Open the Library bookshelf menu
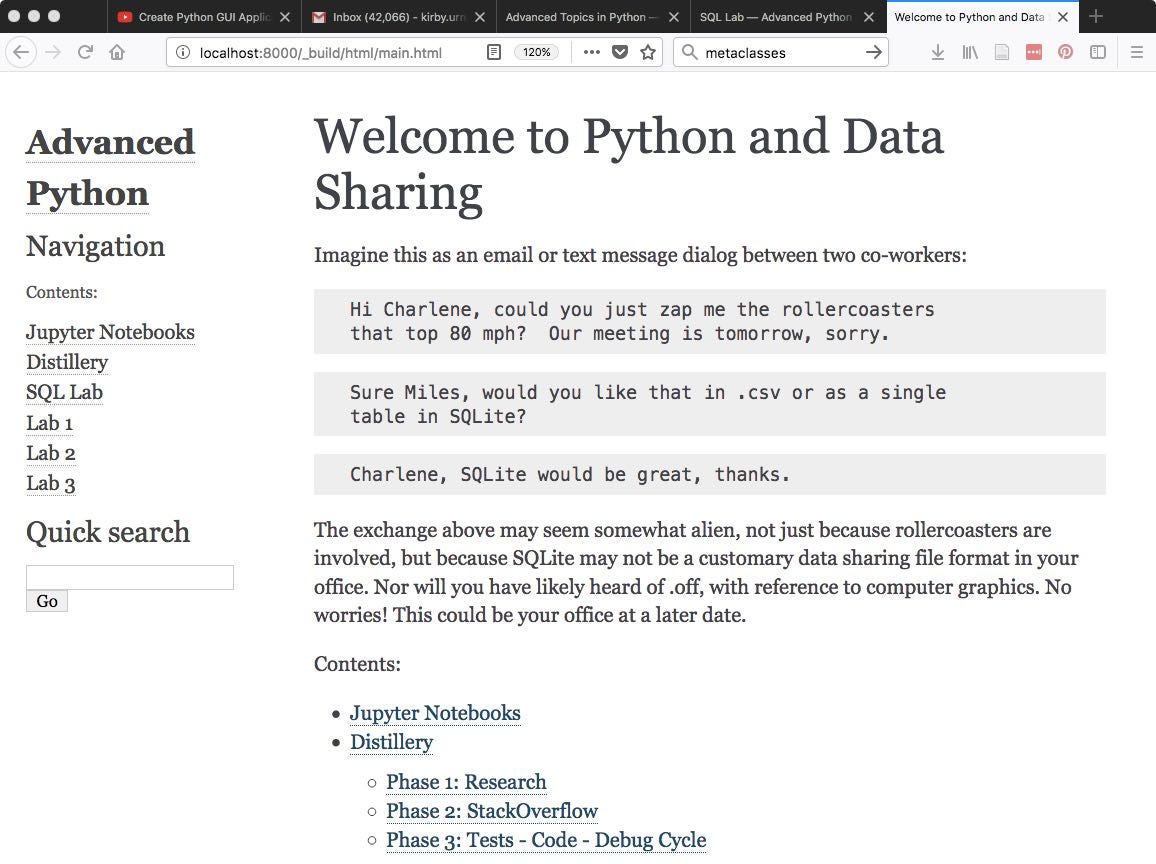The image size is (1156, 864). point(970,52)
